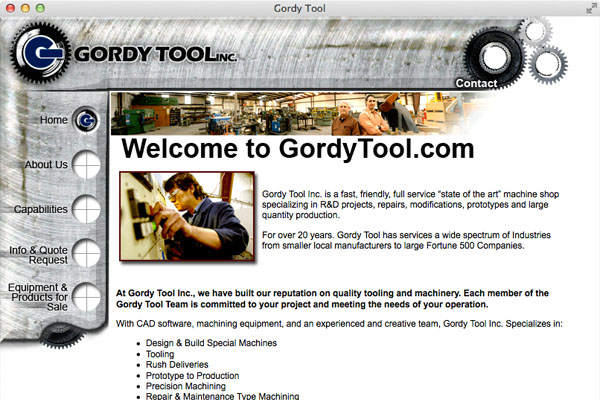The width and height of the screenshot is (600, 400).
Task: Click the 'Gordy Tool Inc. is a fast, friendly' paragraph
Action: 411,205
